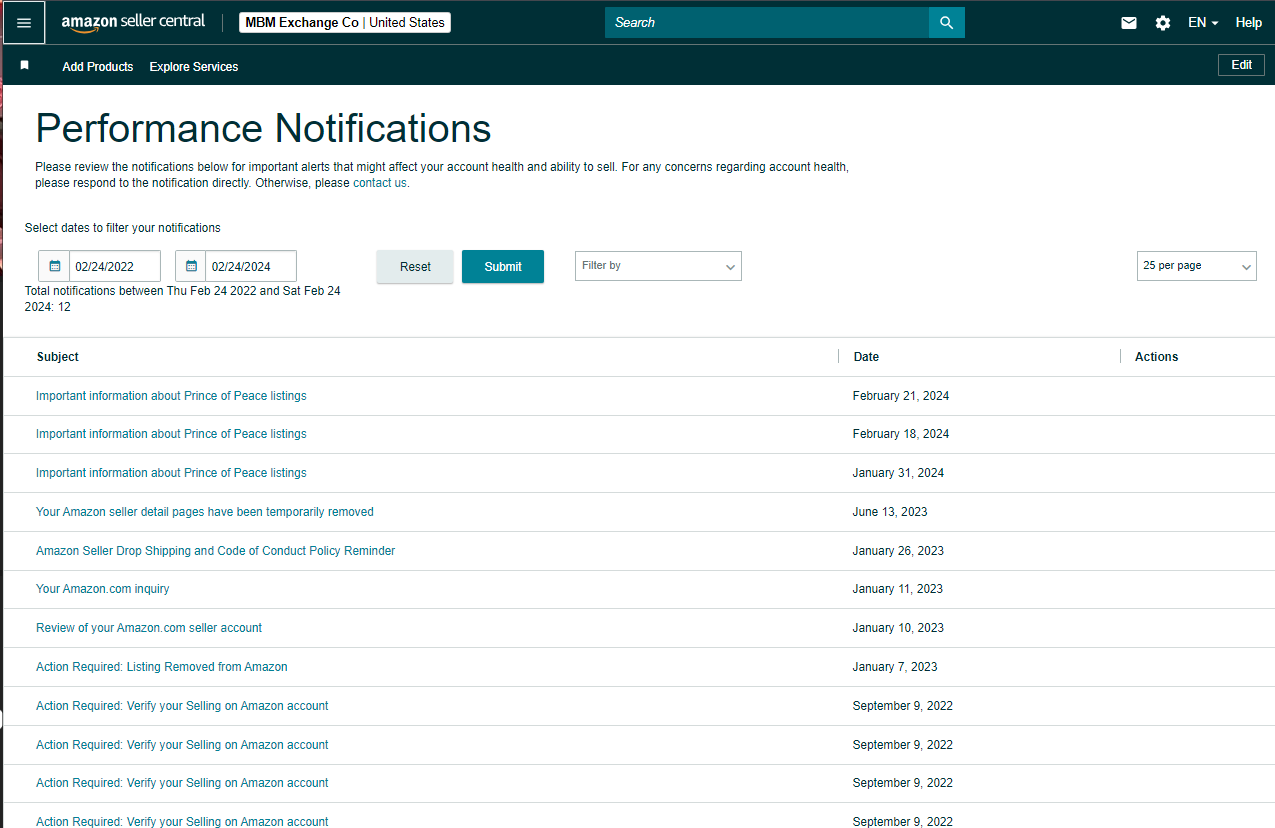Click the search magnifier button
Screen dimensions: 1275x828
pyautogui.click(x=947, y=22)
